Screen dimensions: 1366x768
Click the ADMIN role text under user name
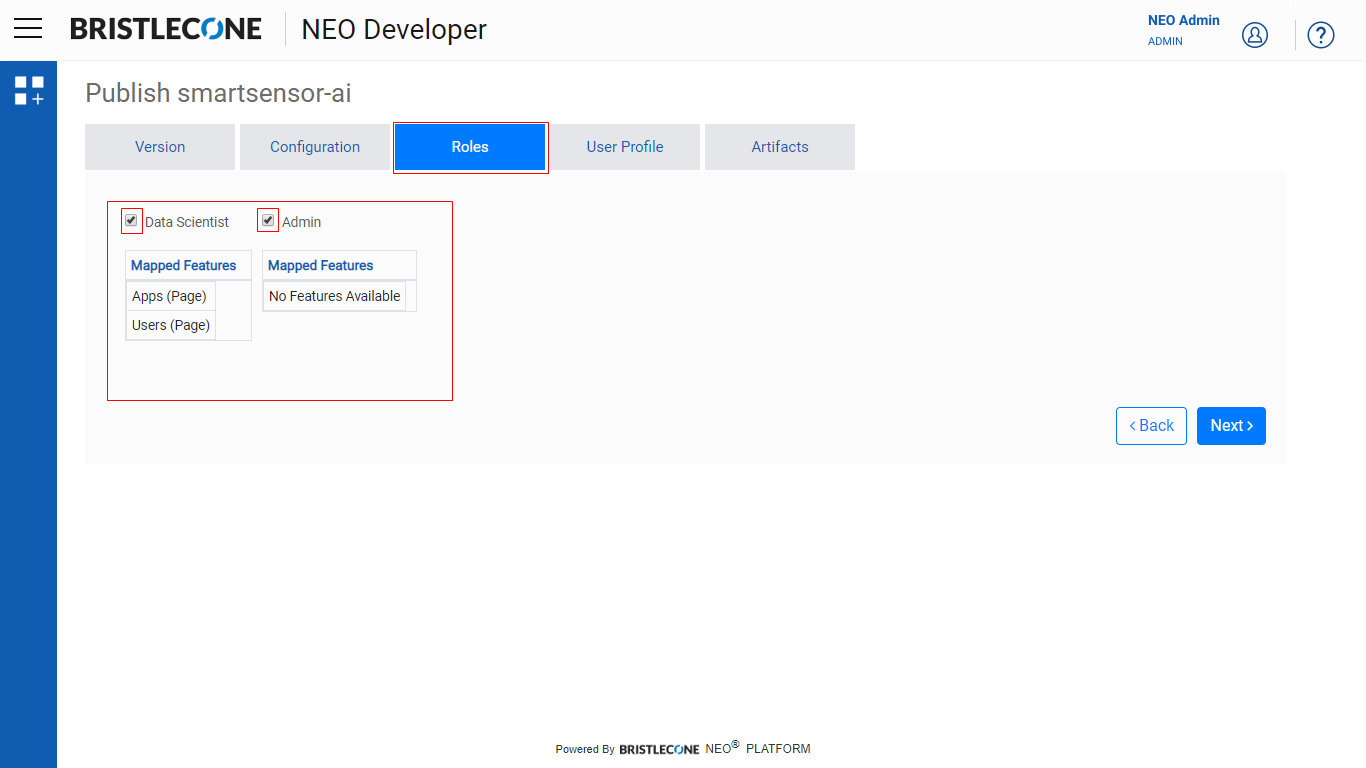1165,42
